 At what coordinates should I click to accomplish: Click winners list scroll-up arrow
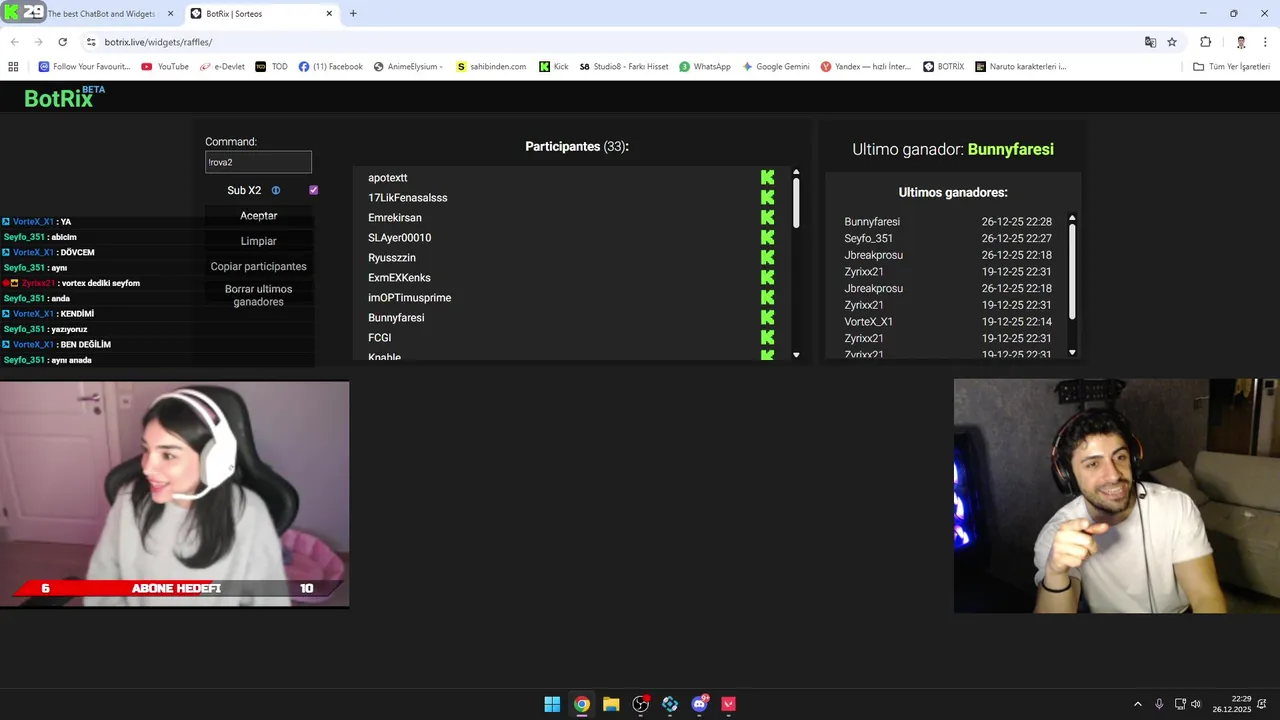point(1072,218)
